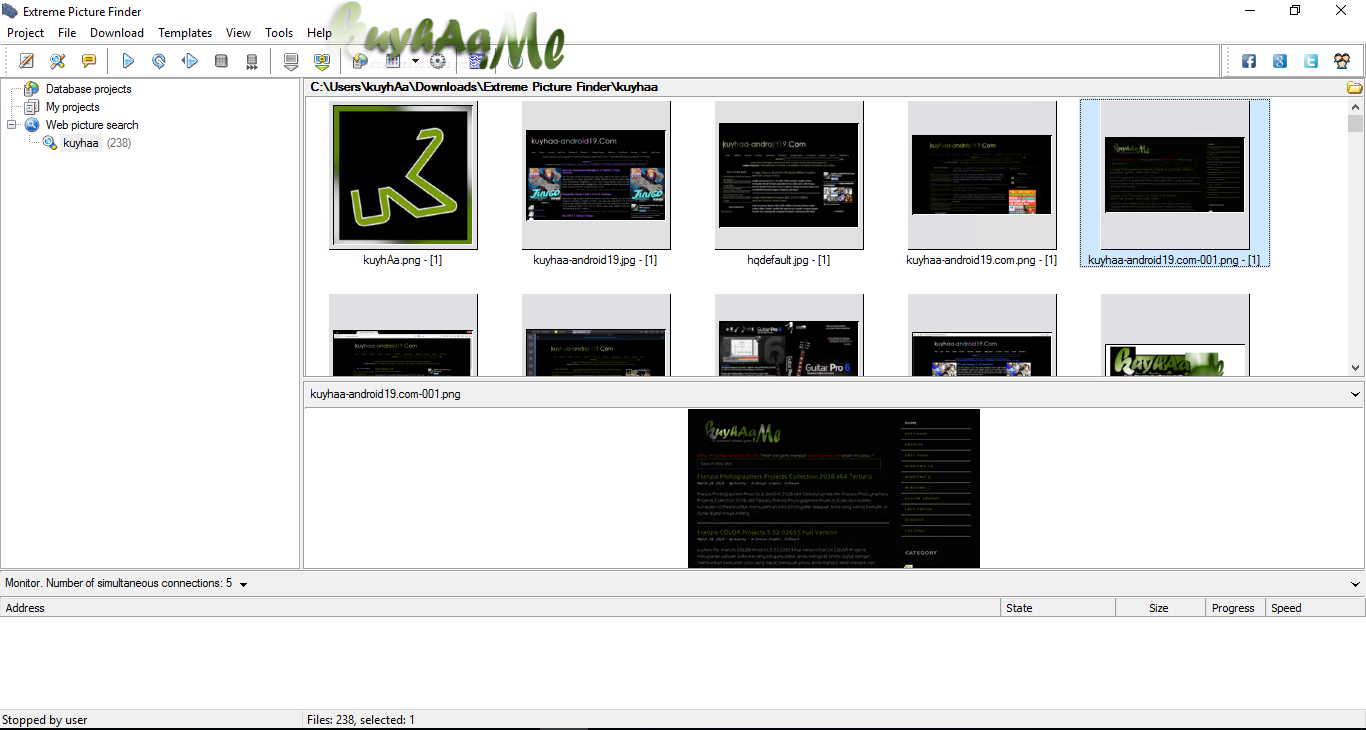Open view mode dropdown arrow in toolbar

click(415, 61)
